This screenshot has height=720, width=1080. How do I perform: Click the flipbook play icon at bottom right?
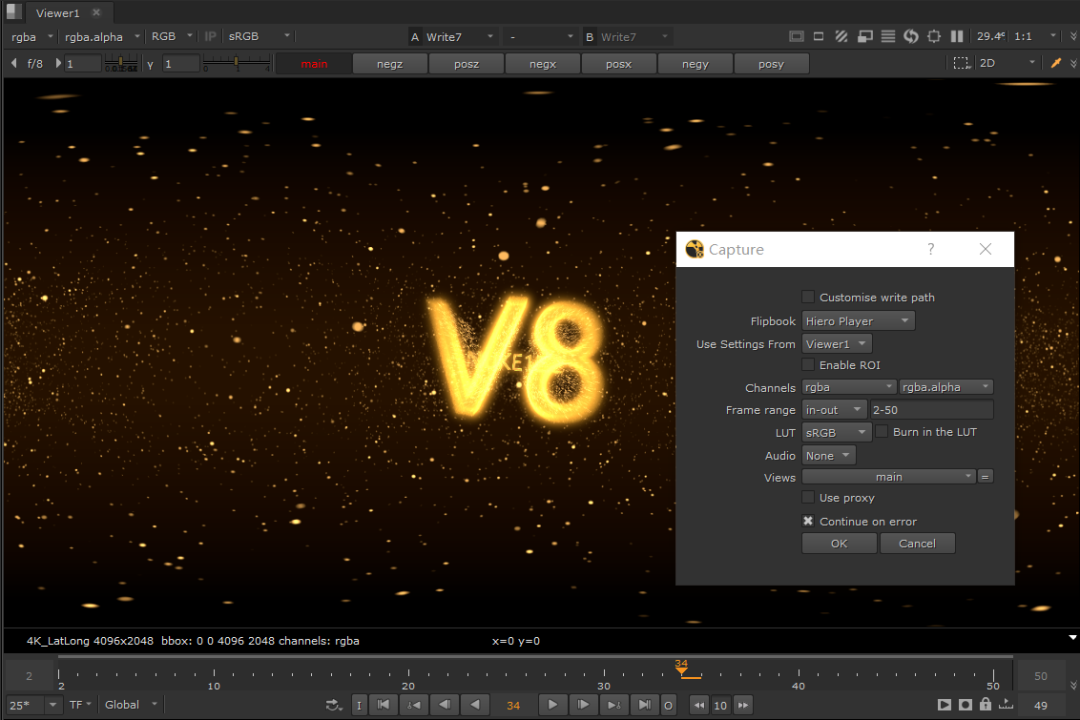(x=945, y=705)
